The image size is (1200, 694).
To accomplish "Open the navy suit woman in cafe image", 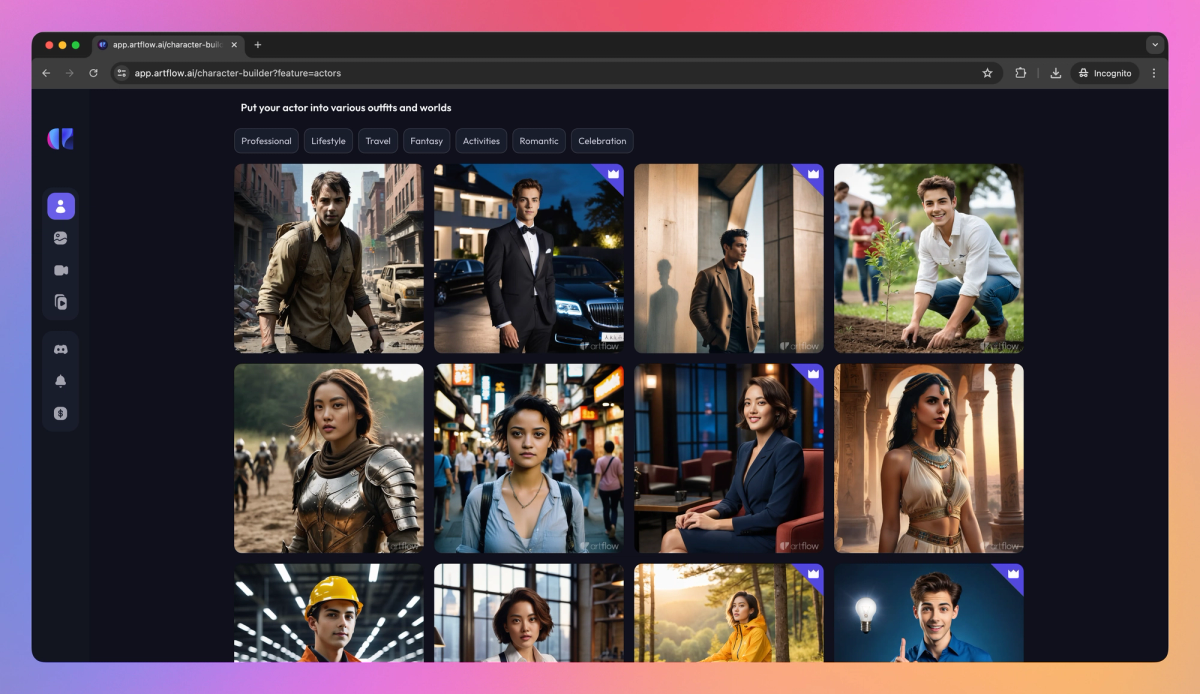I will (729, 459).
